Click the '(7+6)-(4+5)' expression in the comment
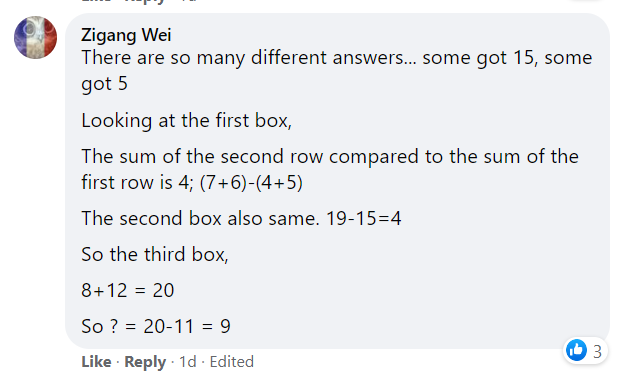The height and width of the screenshot is (379, 633). tap(251, 182)
